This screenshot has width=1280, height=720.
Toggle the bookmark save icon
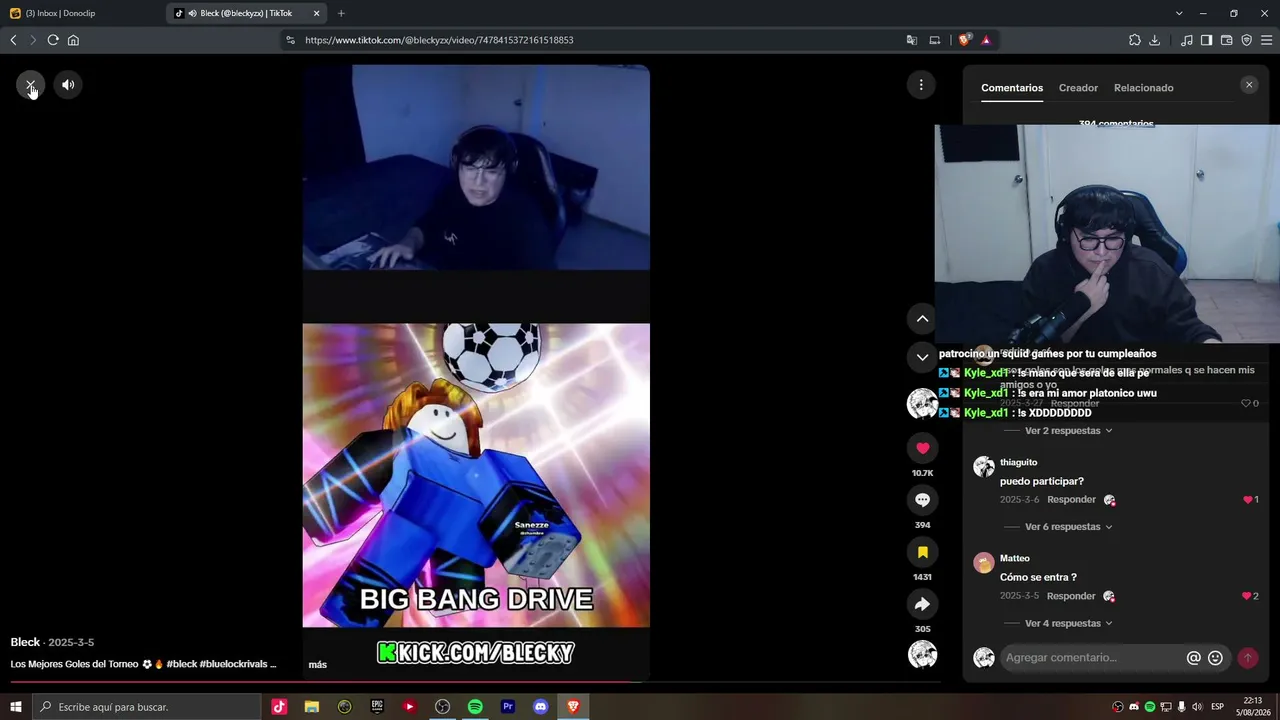click(922, 552)
